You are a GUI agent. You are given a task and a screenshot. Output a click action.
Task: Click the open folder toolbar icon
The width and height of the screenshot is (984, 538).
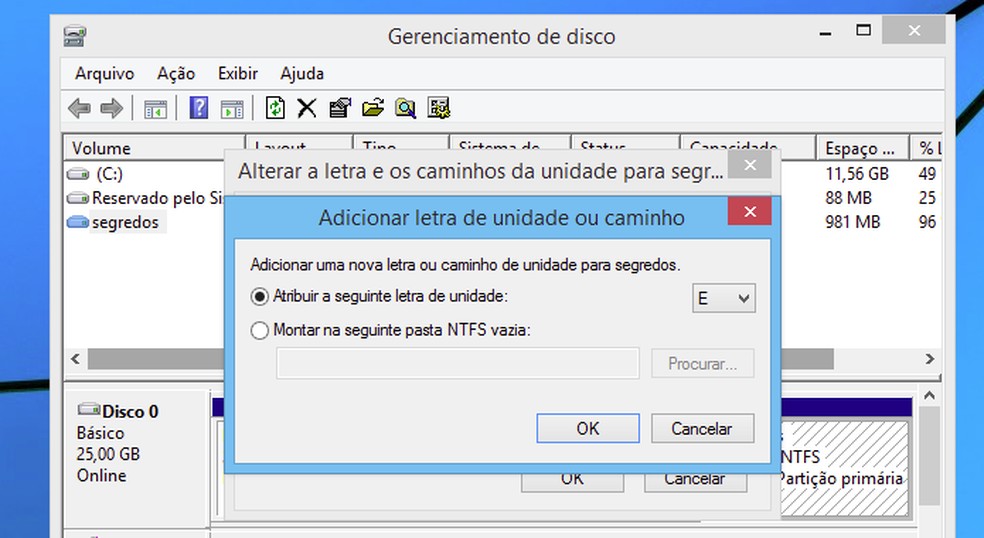tap(373, 108)
